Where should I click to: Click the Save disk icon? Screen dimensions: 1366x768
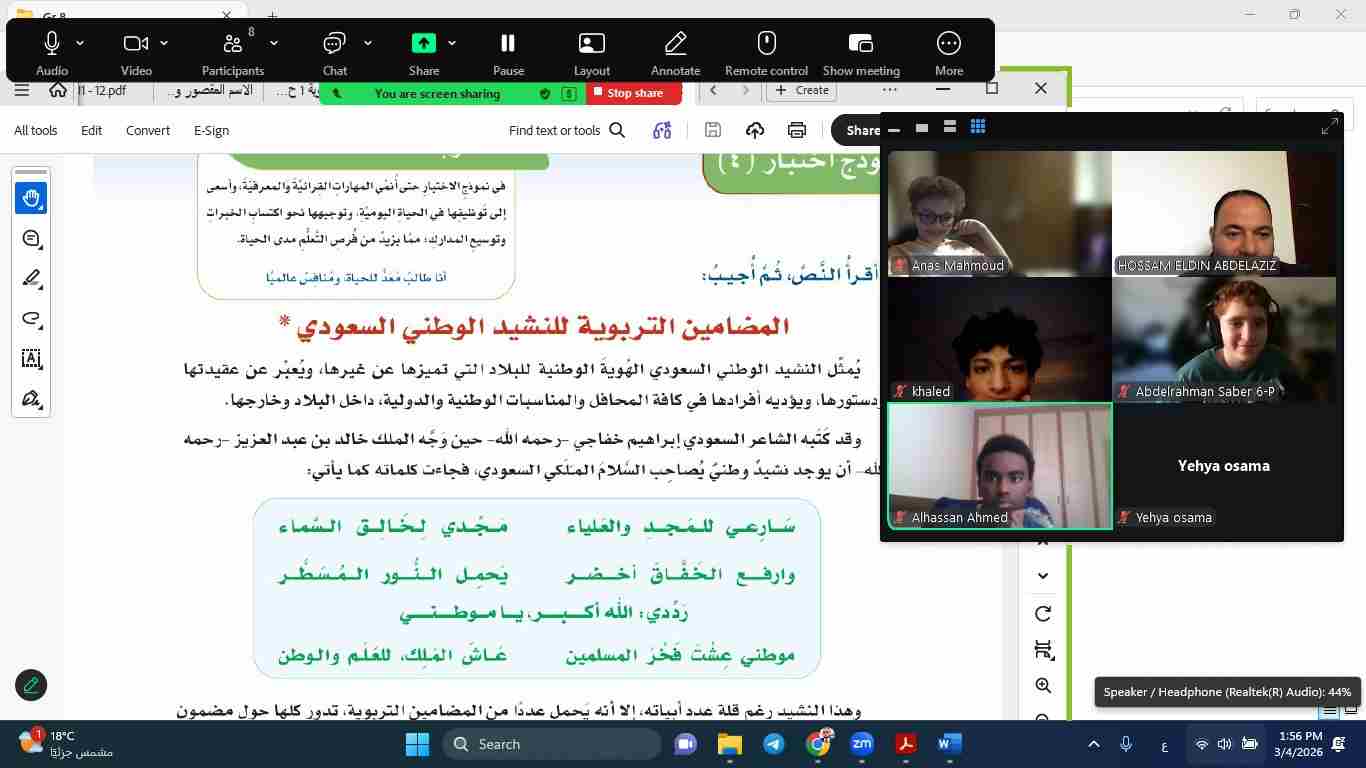click(x=713, y=130)
